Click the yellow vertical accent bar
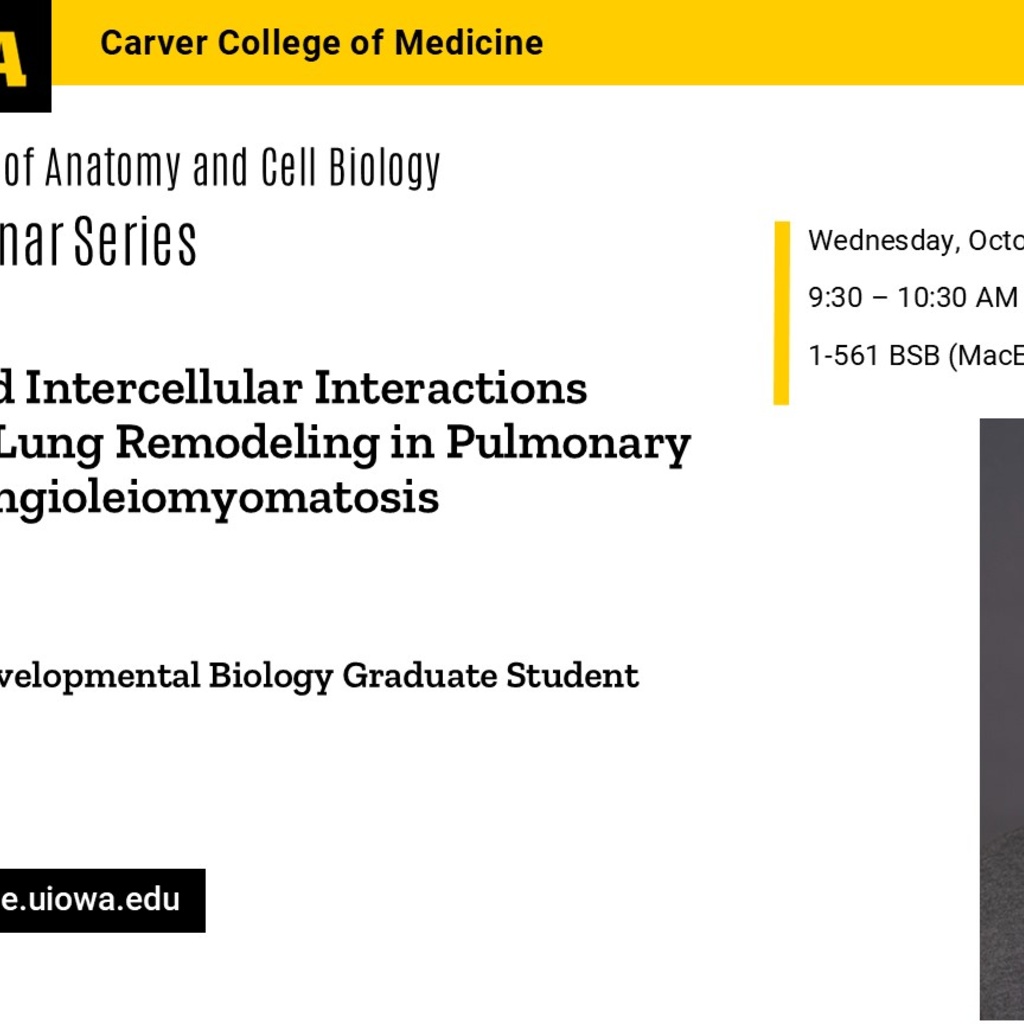Screen dimensions: 1024x1024 click(781, 313)
